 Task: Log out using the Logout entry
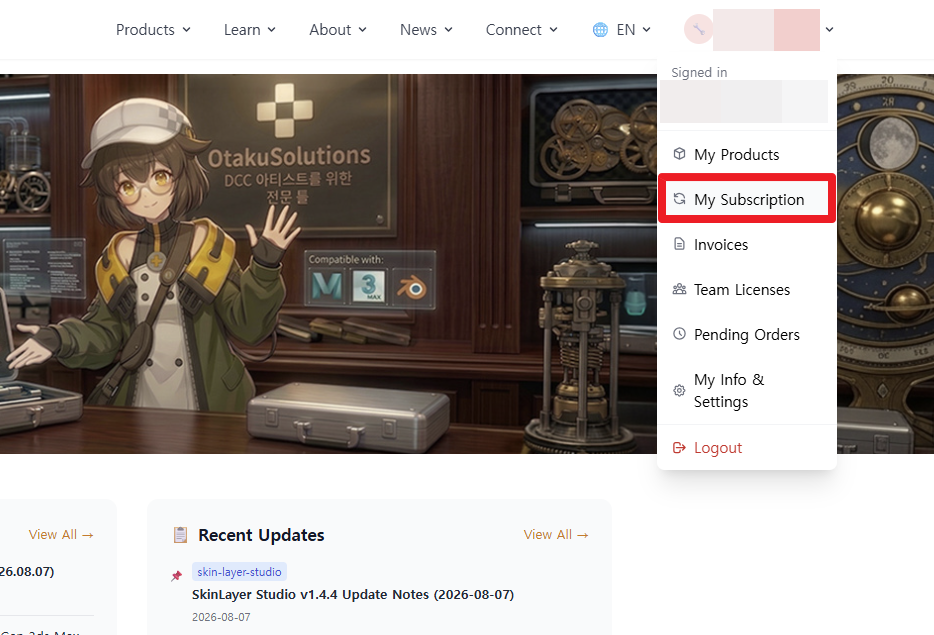(x=747, y=447)
